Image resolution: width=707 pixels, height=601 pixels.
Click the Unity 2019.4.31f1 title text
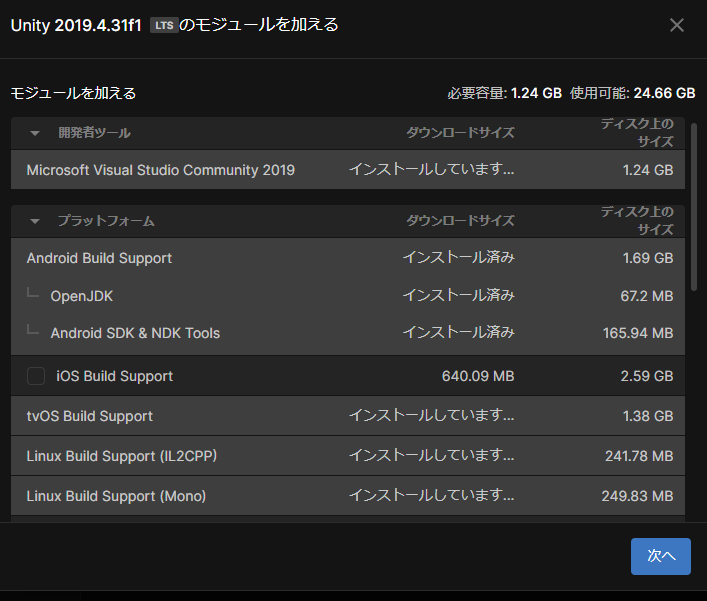76,25
